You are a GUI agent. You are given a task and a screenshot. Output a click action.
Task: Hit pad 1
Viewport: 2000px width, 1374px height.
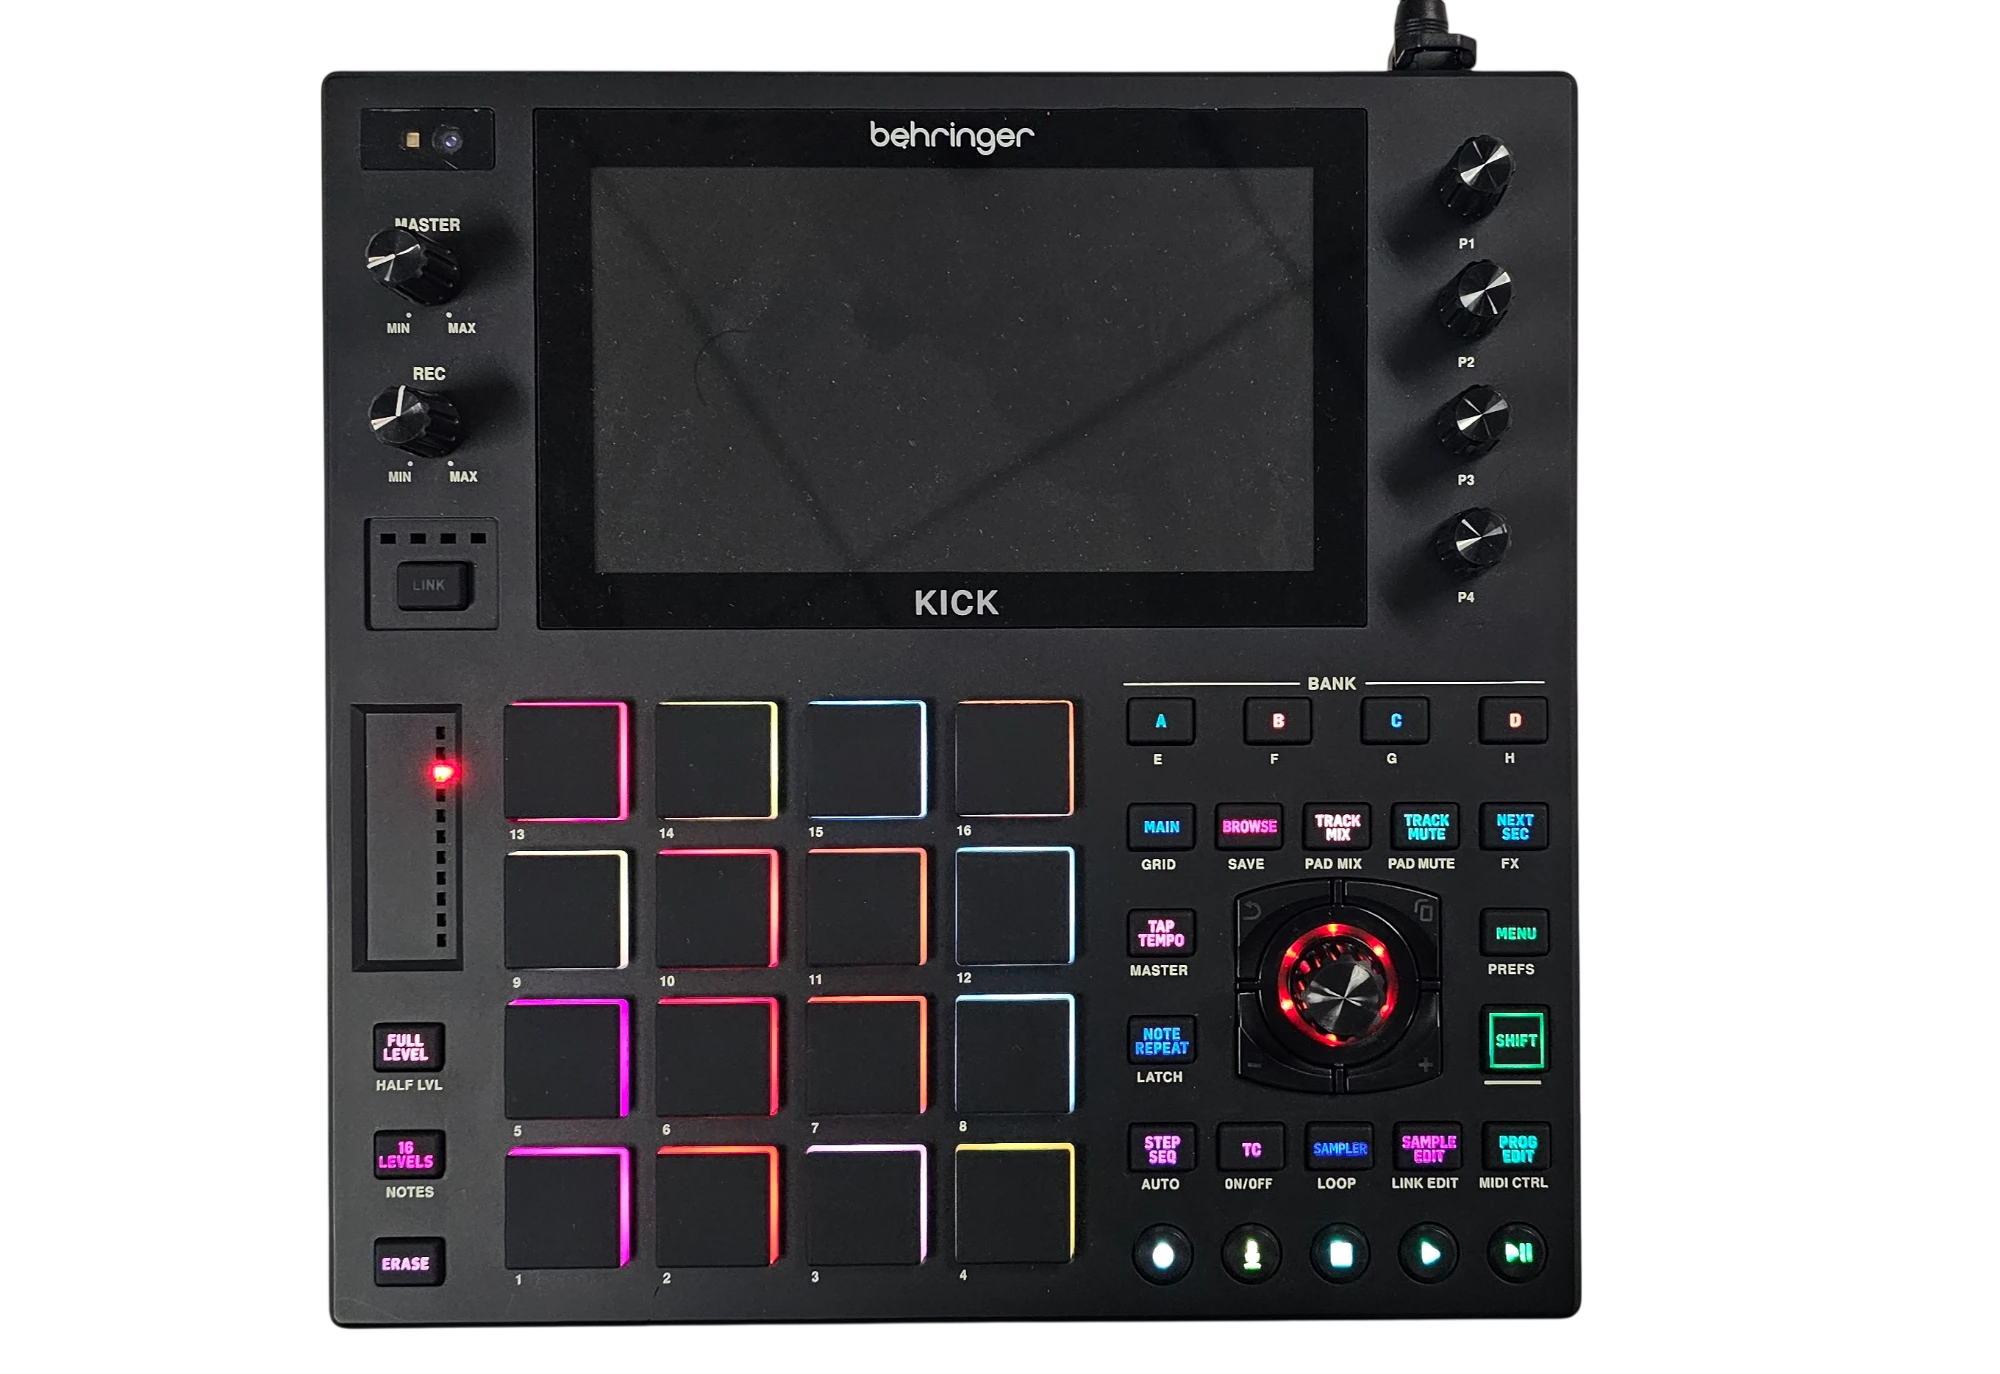tap(566, 1207)
